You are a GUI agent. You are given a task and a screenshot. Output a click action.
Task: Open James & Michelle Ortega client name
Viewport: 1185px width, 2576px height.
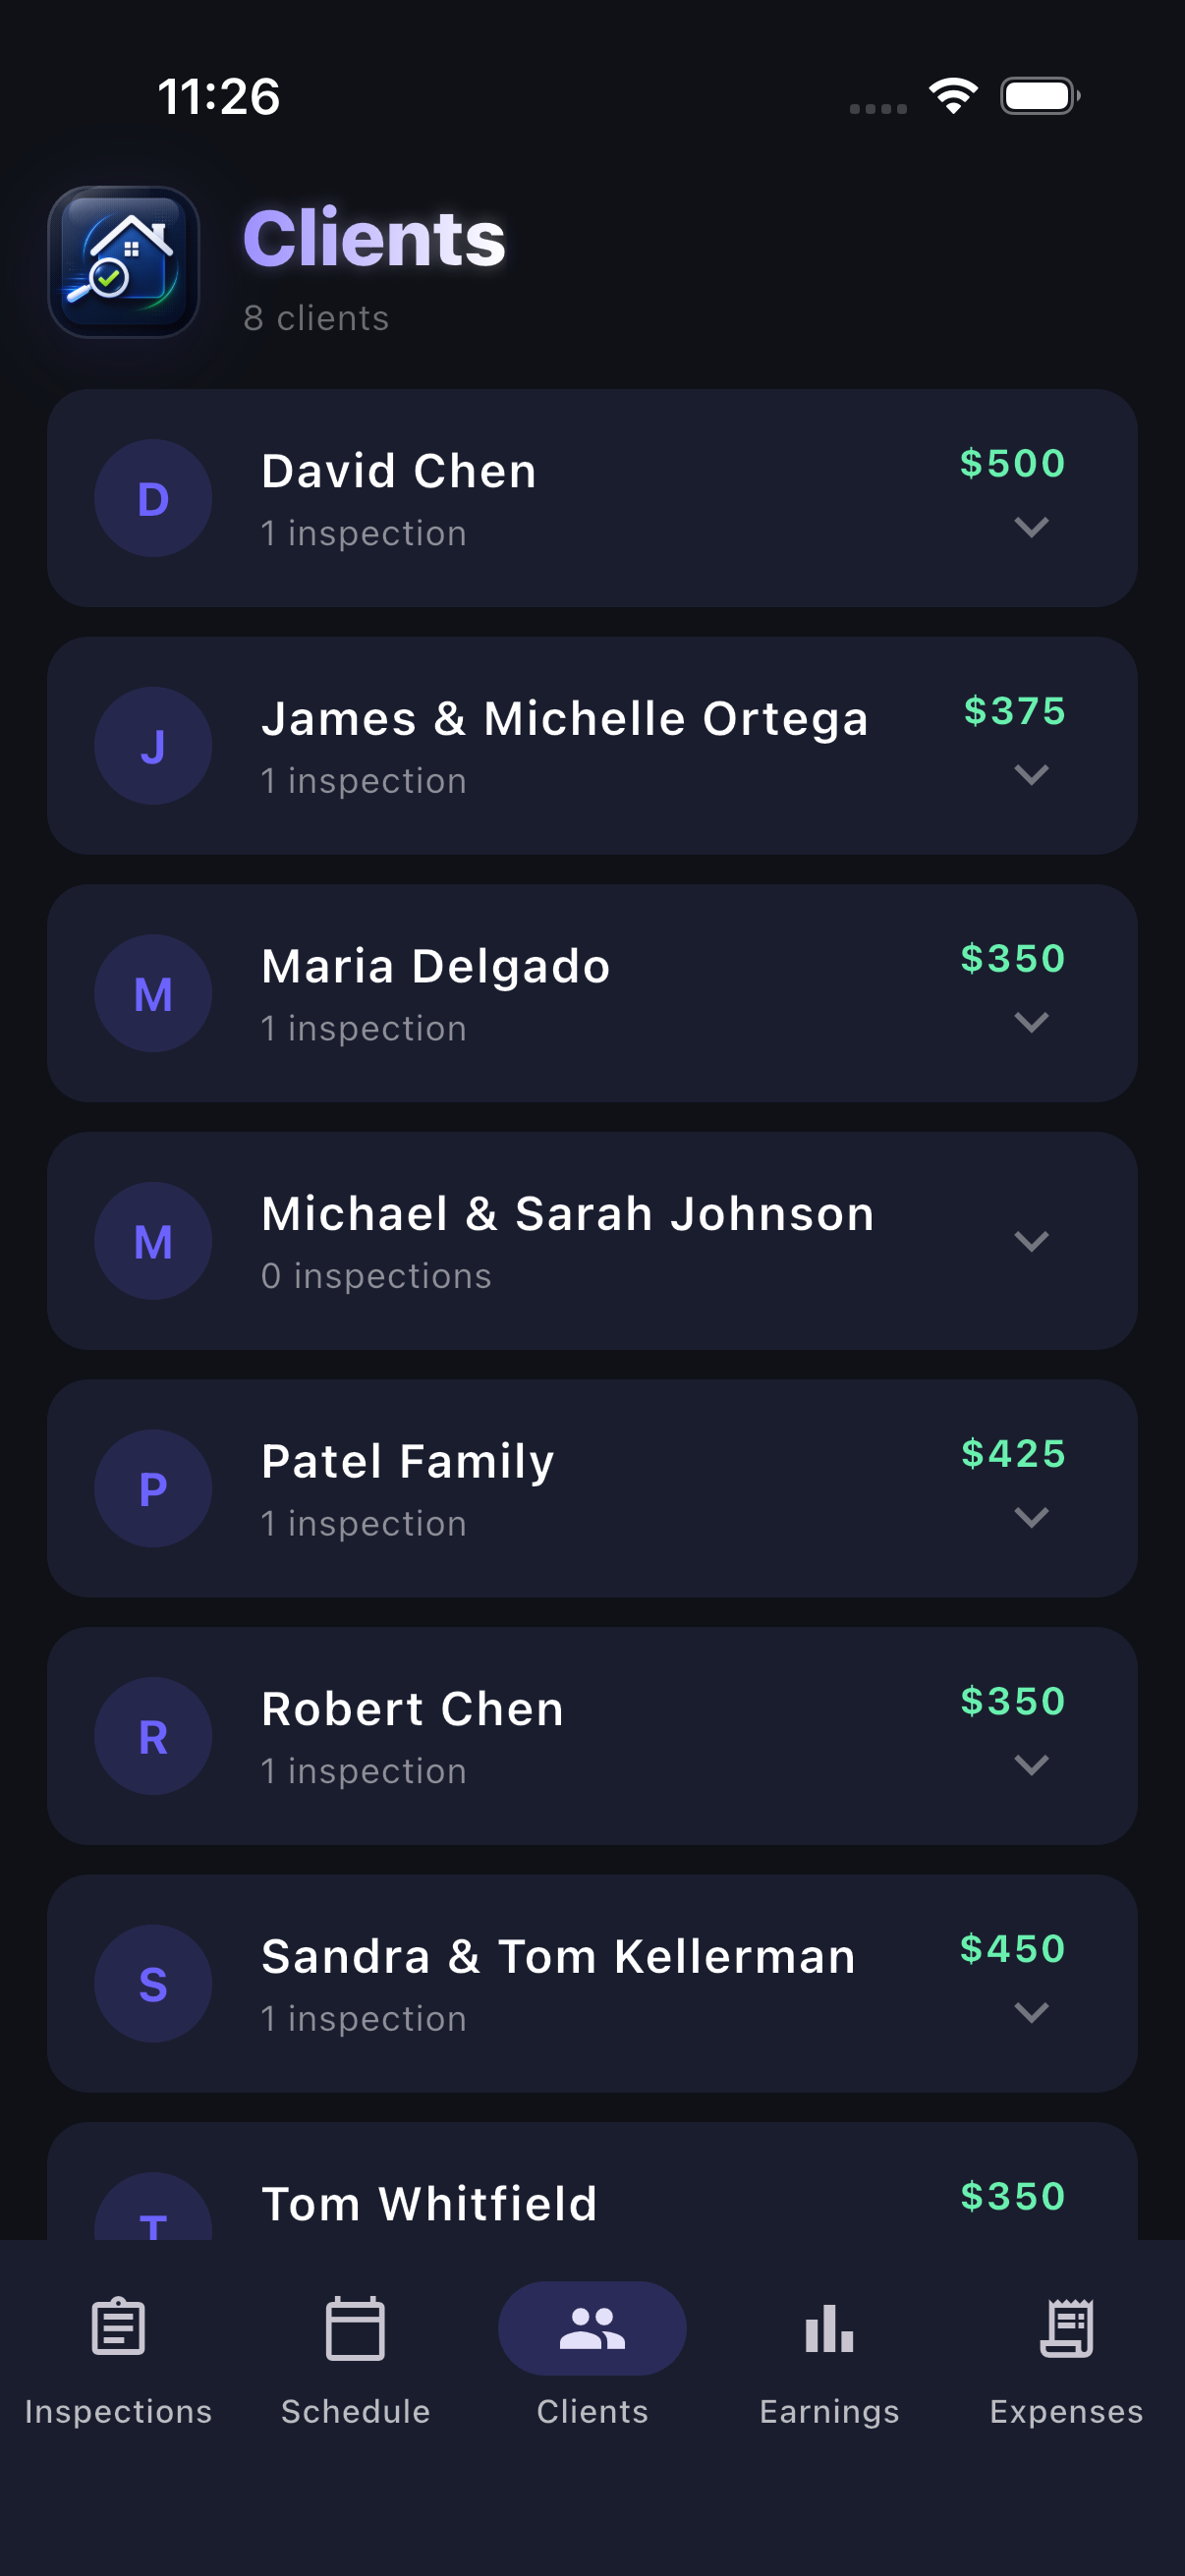(x=565, y=718)
